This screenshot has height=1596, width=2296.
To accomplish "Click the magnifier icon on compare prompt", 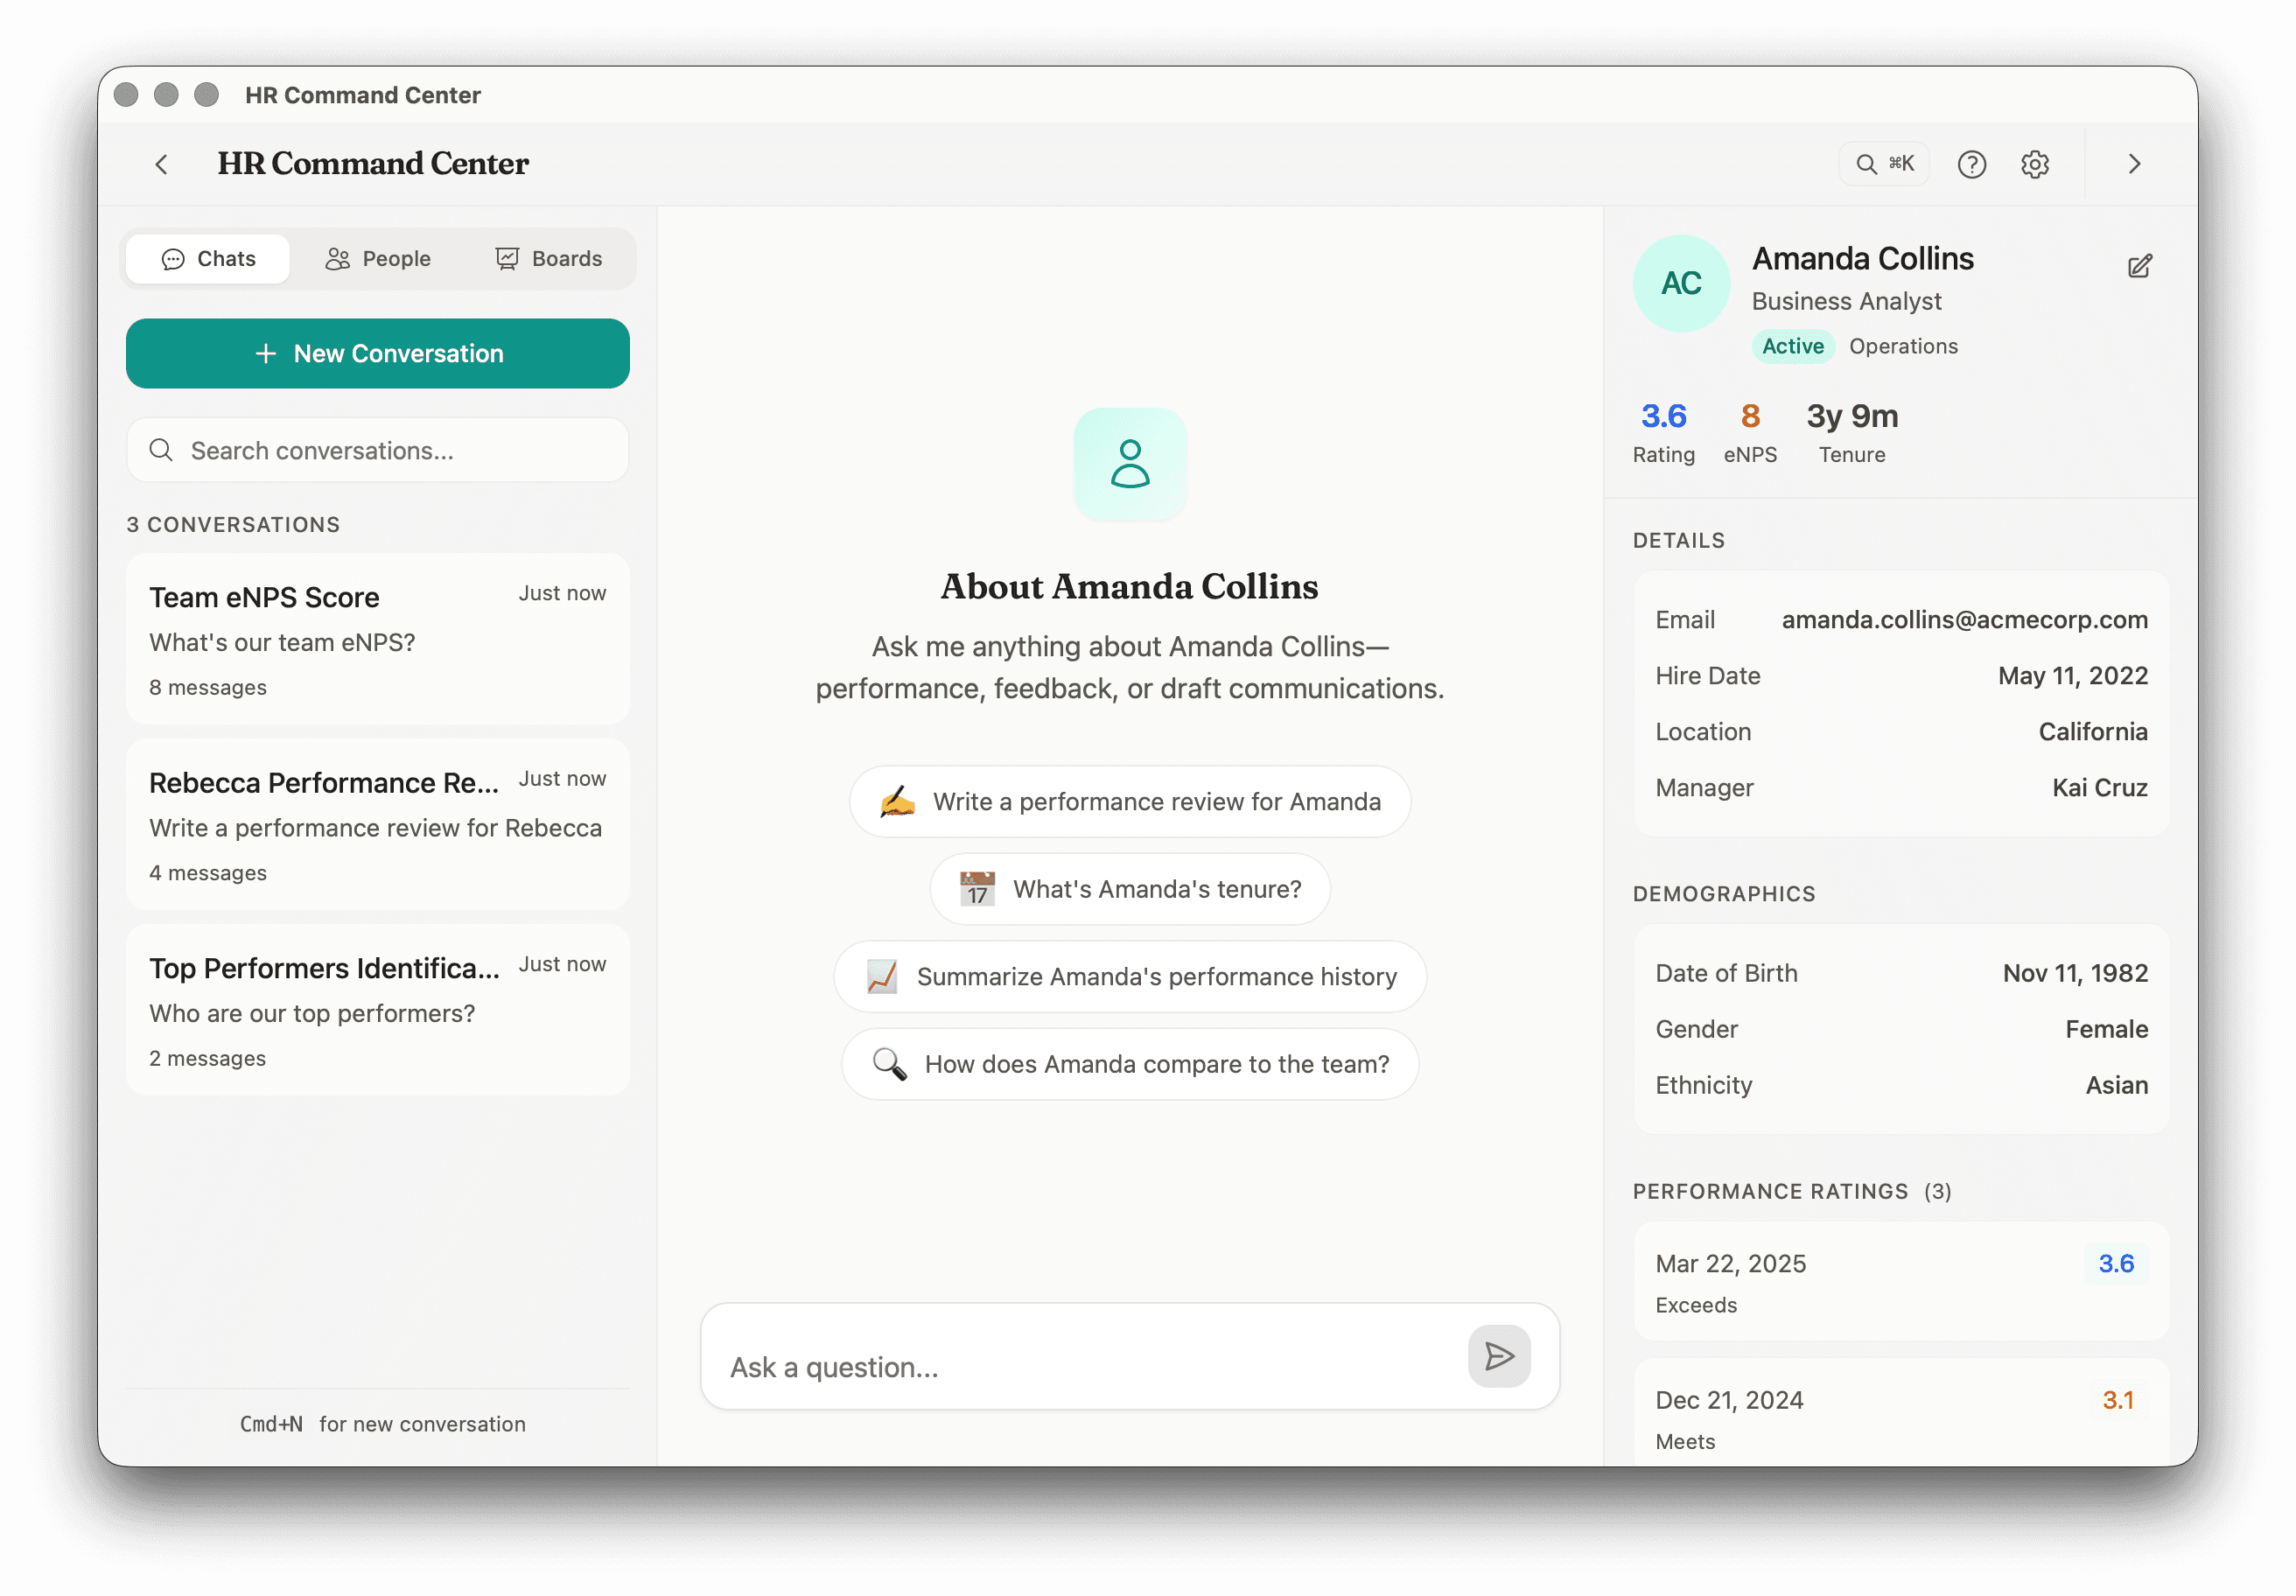I will (888, 1064).
